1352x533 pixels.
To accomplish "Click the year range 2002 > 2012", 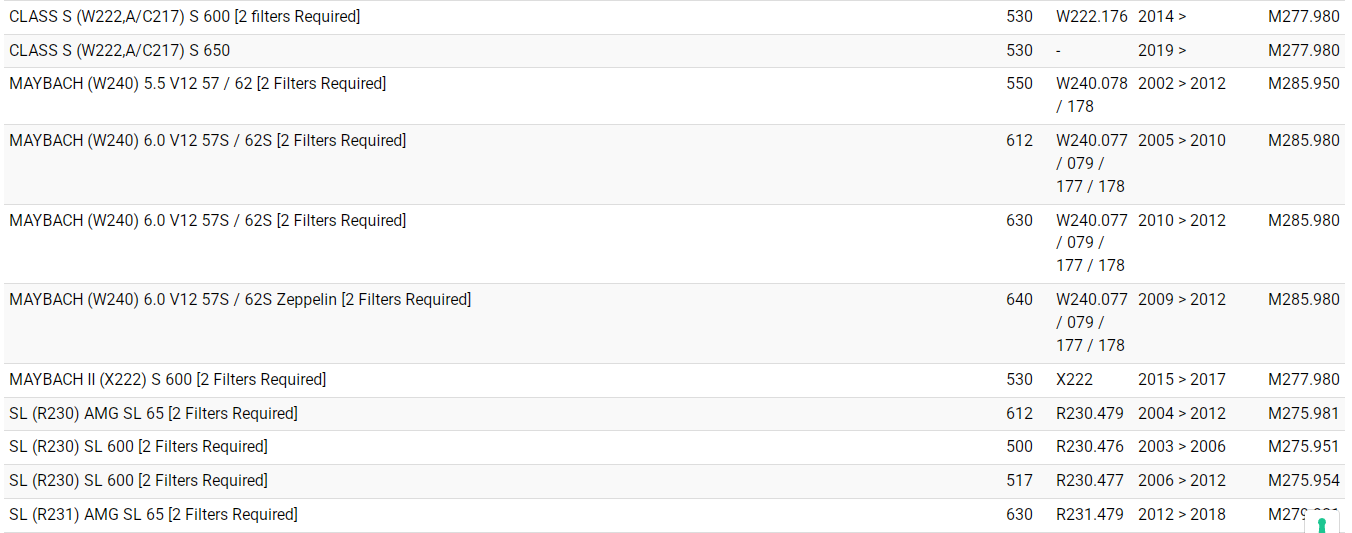I will click(1181, 84).
